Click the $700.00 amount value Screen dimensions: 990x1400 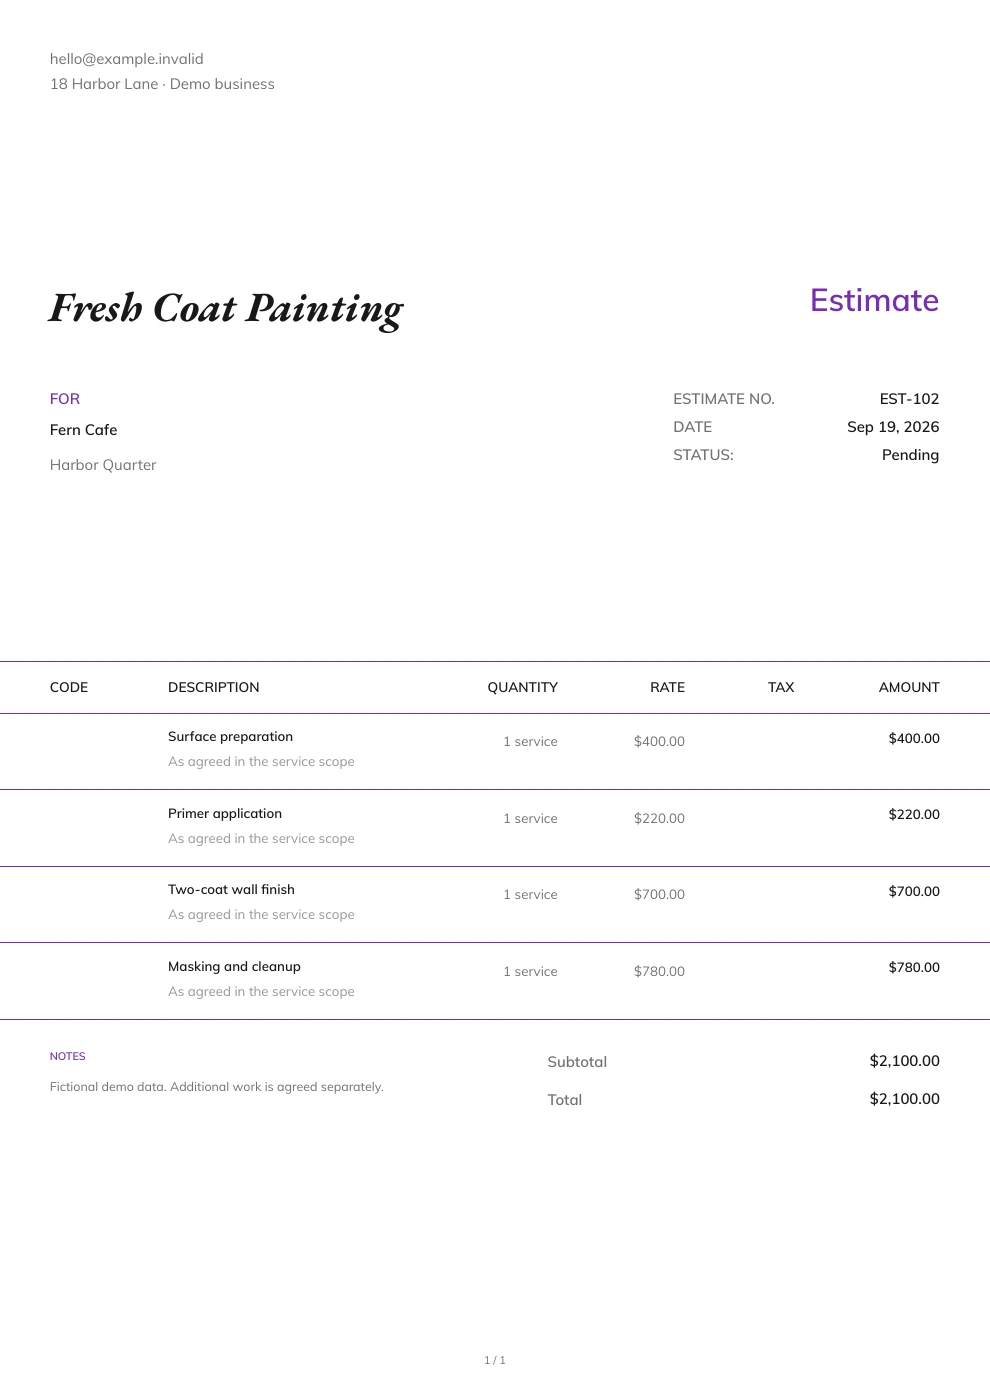coord(914,891)
